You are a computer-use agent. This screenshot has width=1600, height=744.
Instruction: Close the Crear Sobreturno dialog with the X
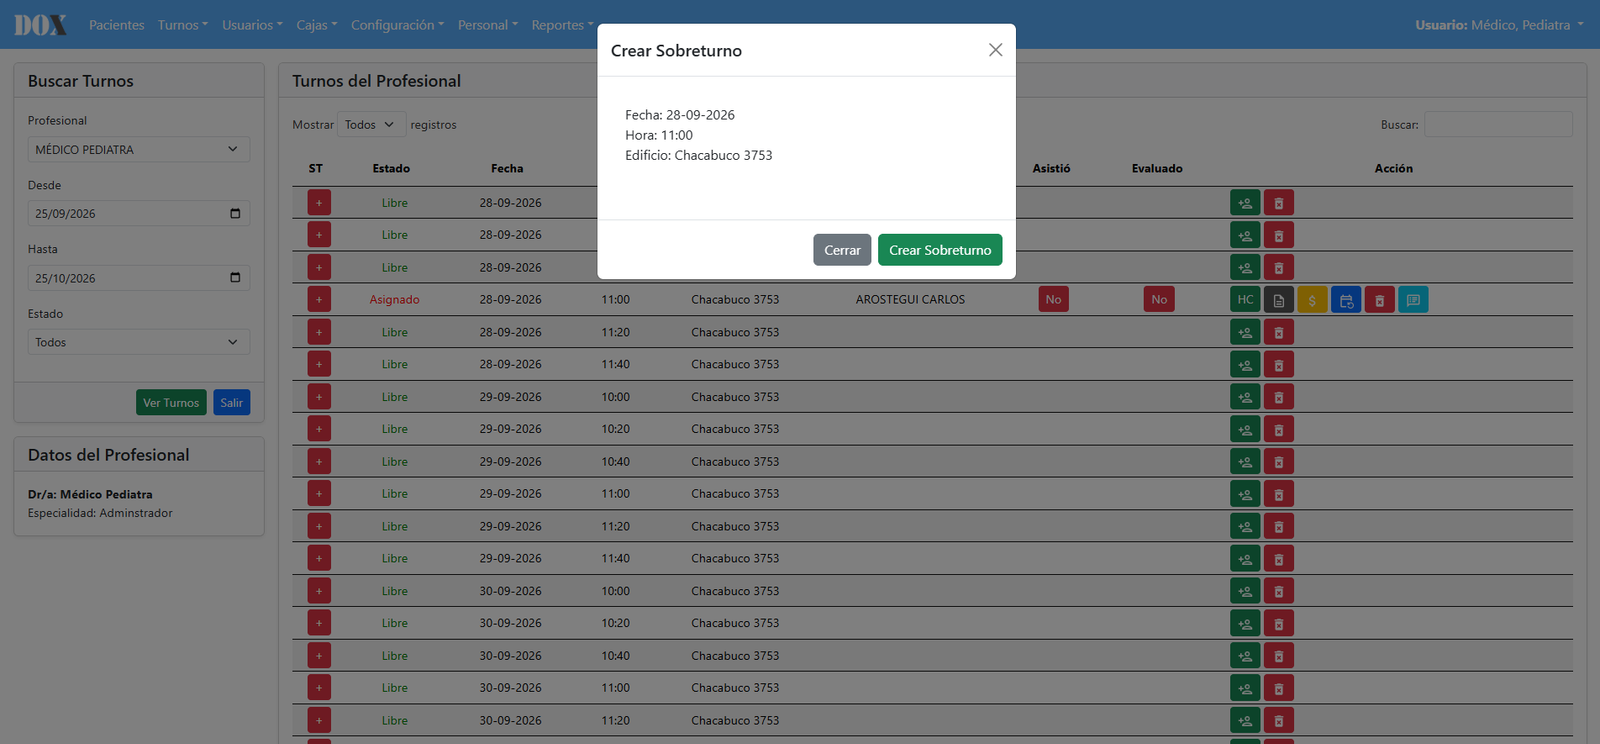point(995,50)
